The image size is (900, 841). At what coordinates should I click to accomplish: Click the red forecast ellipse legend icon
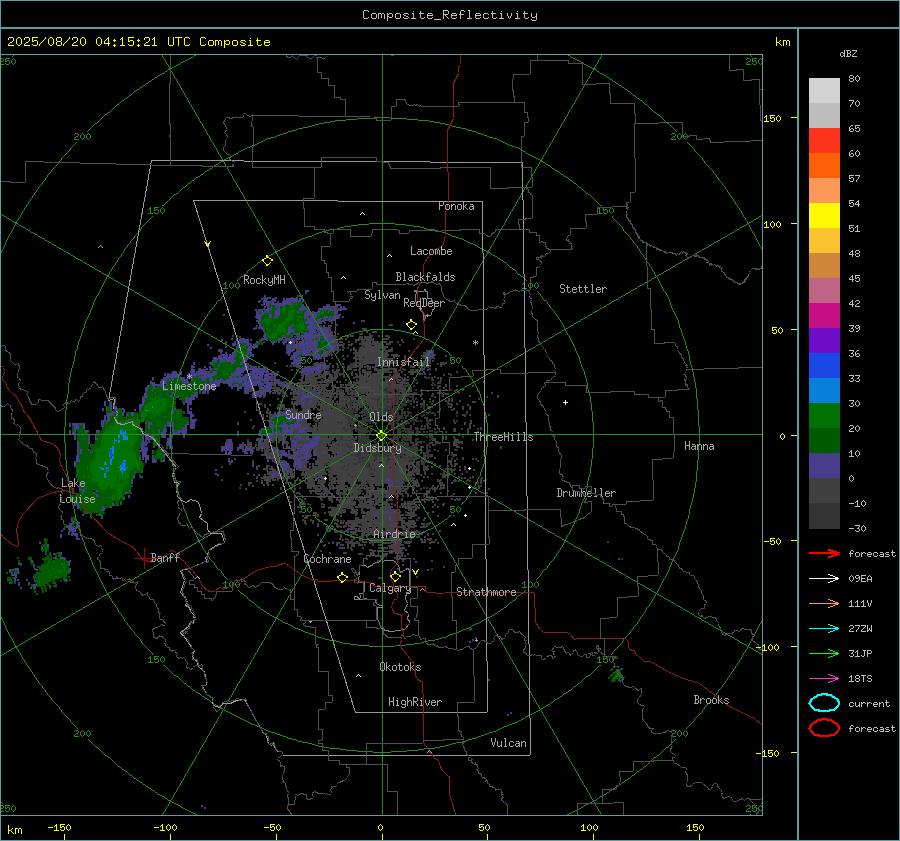[x=824, y=728]
